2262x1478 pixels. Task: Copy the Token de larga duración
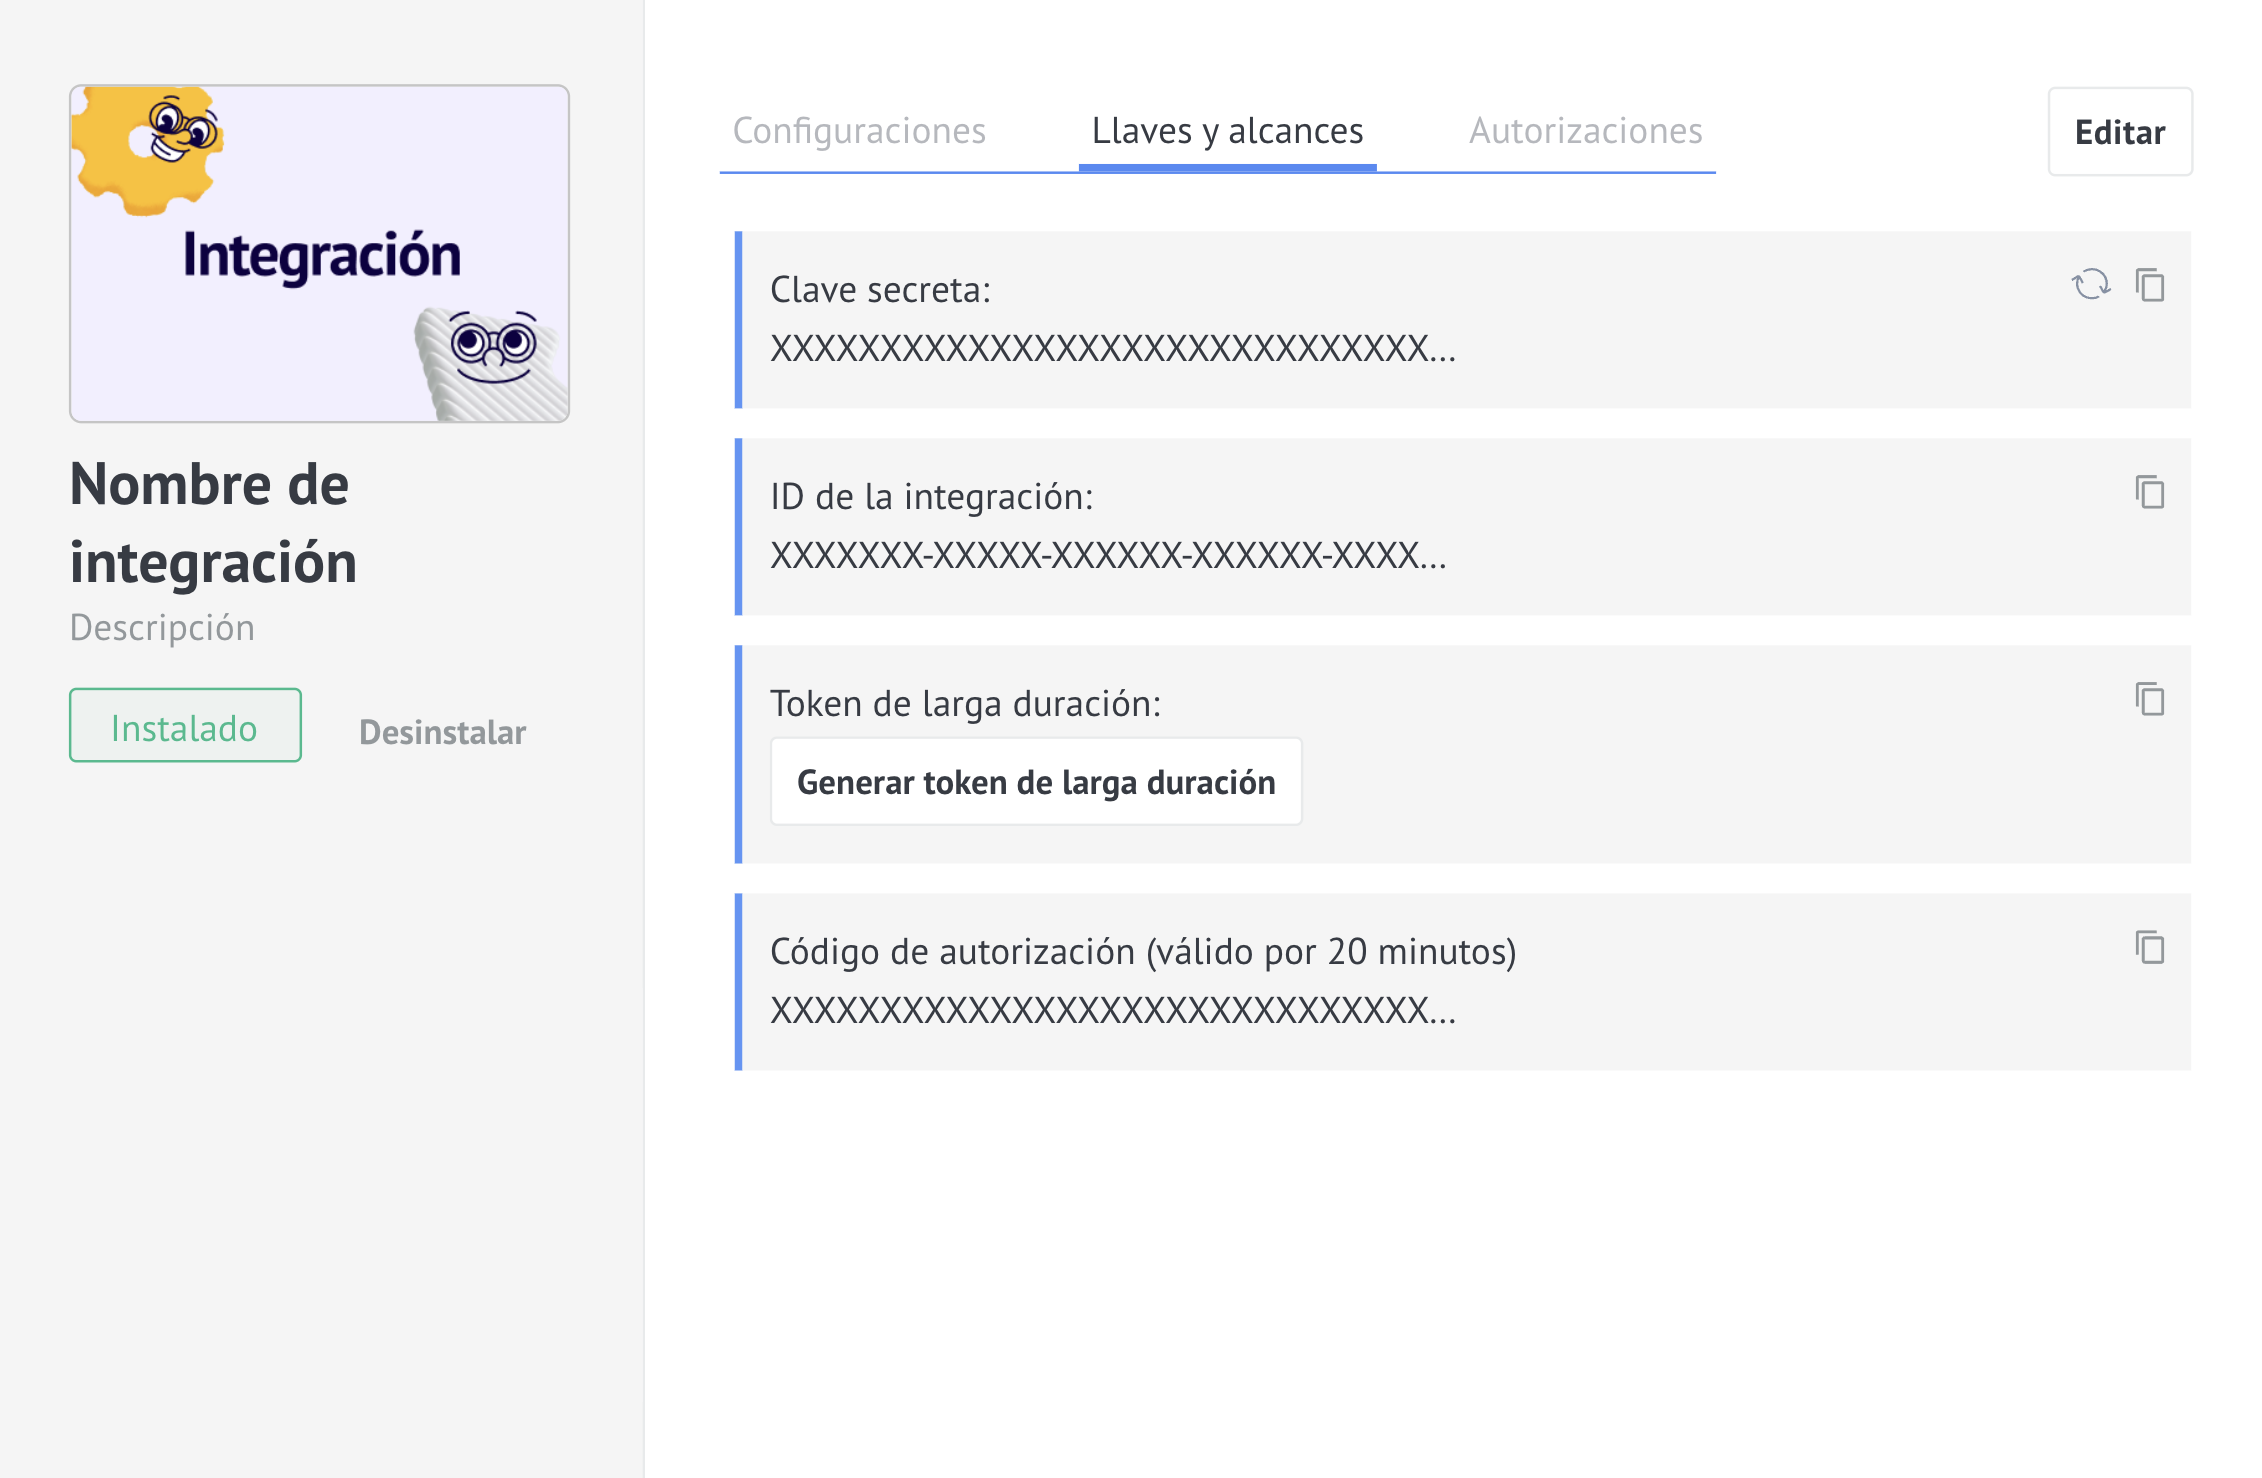pyautogui.click(x=2150, y=699)
